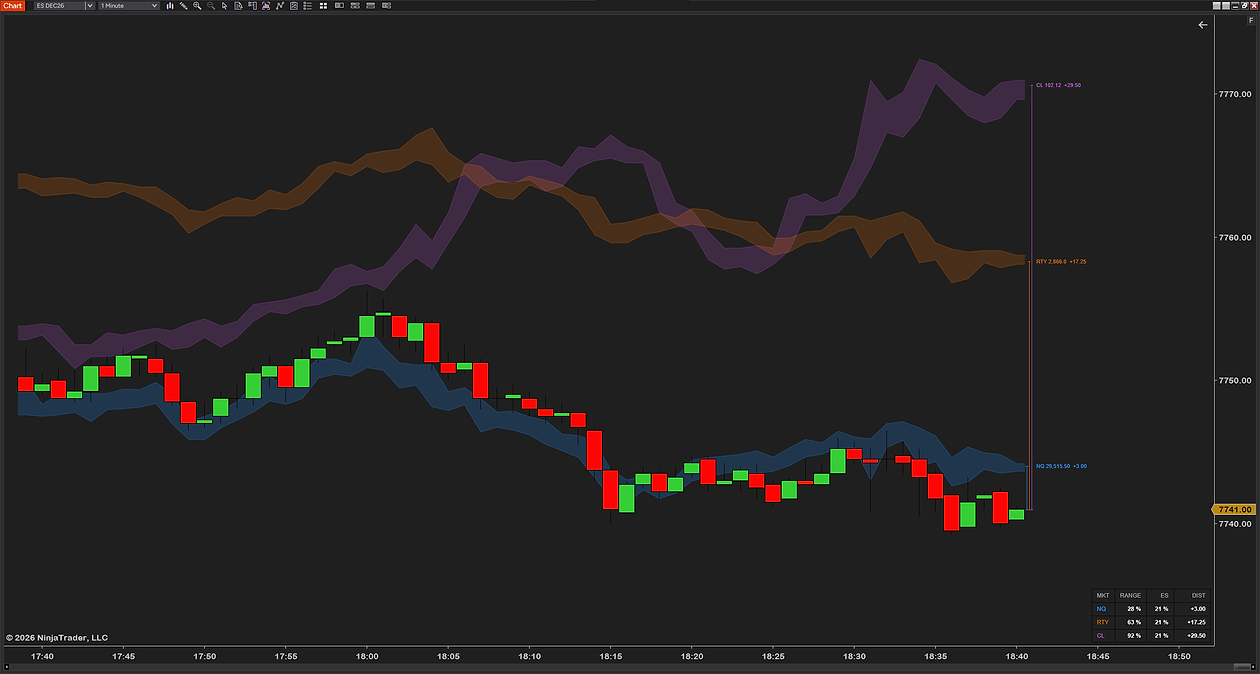Click the 92 % range value for CL
The height and width of the screenshot is (674, 1260).
(1133, 636)
